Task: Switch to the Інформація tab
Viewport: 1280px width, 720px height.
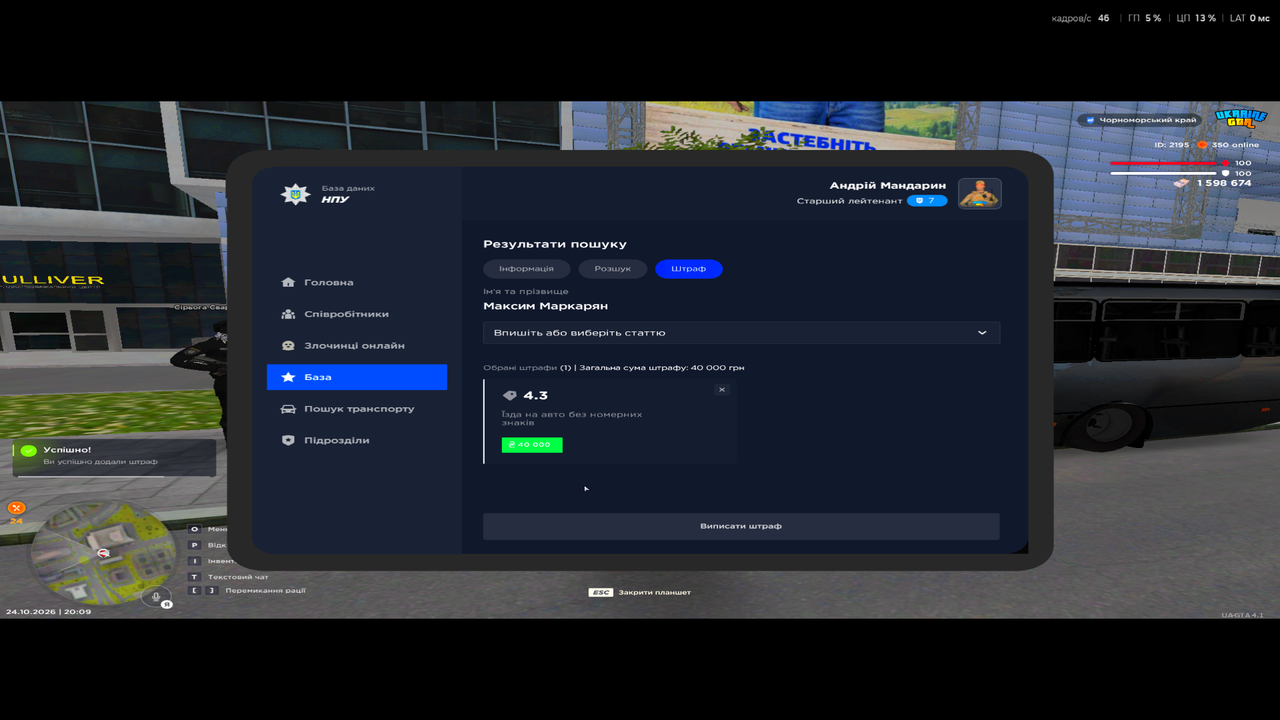Action: [x=527, y=269]
